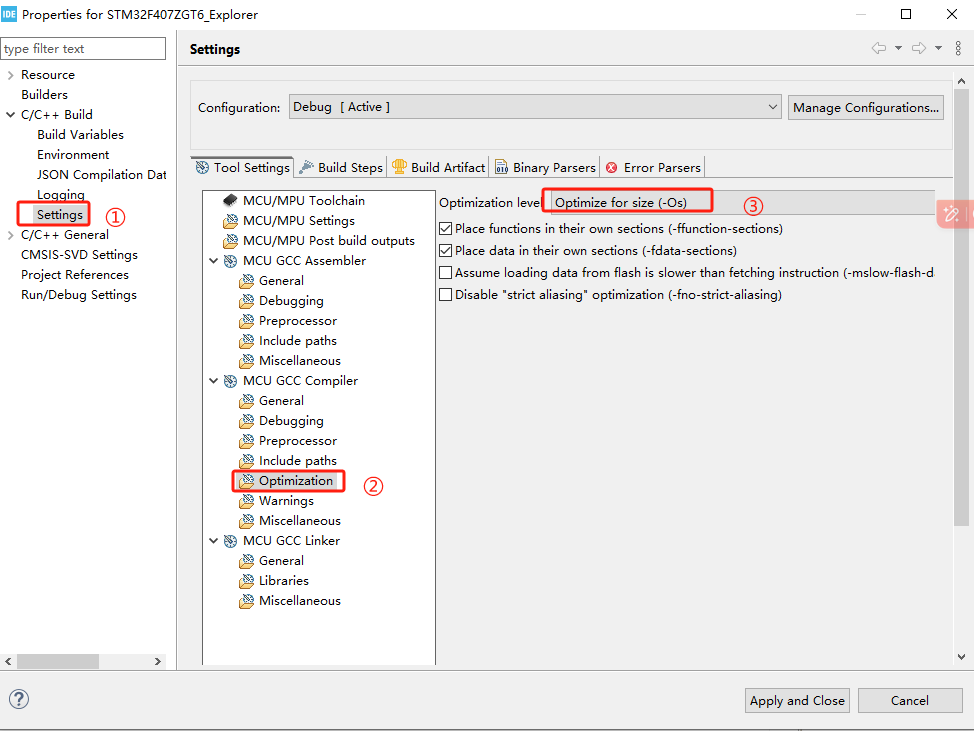Image resolution: width=974 pixels, height=731 pixels.
Task: Open the help question mark icon
Action: 19,699
